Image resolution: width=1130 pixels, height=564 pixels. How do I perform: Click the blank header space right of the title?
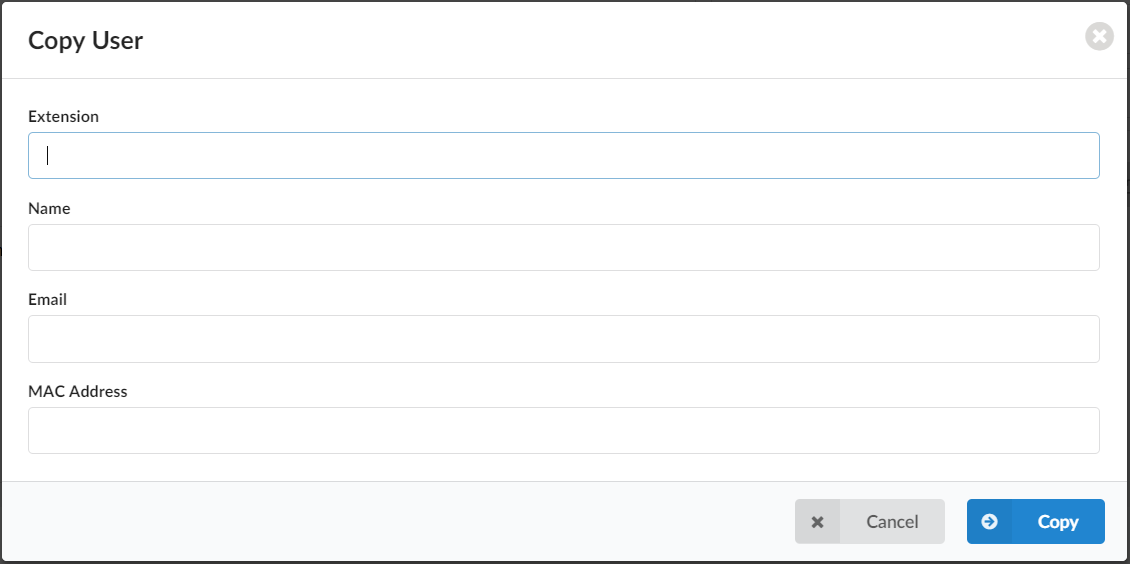pos(600,40)
